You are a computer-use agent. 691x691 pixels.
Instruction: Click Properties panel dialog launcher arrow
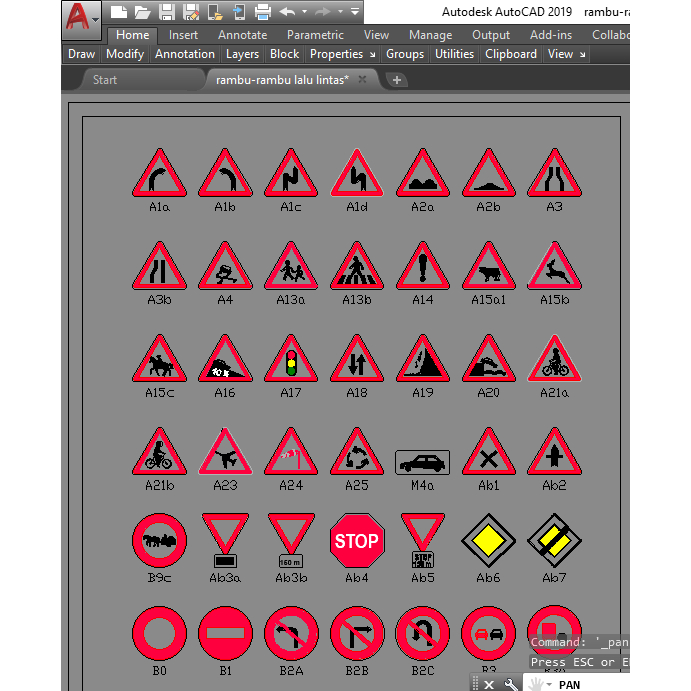(372, 55)
